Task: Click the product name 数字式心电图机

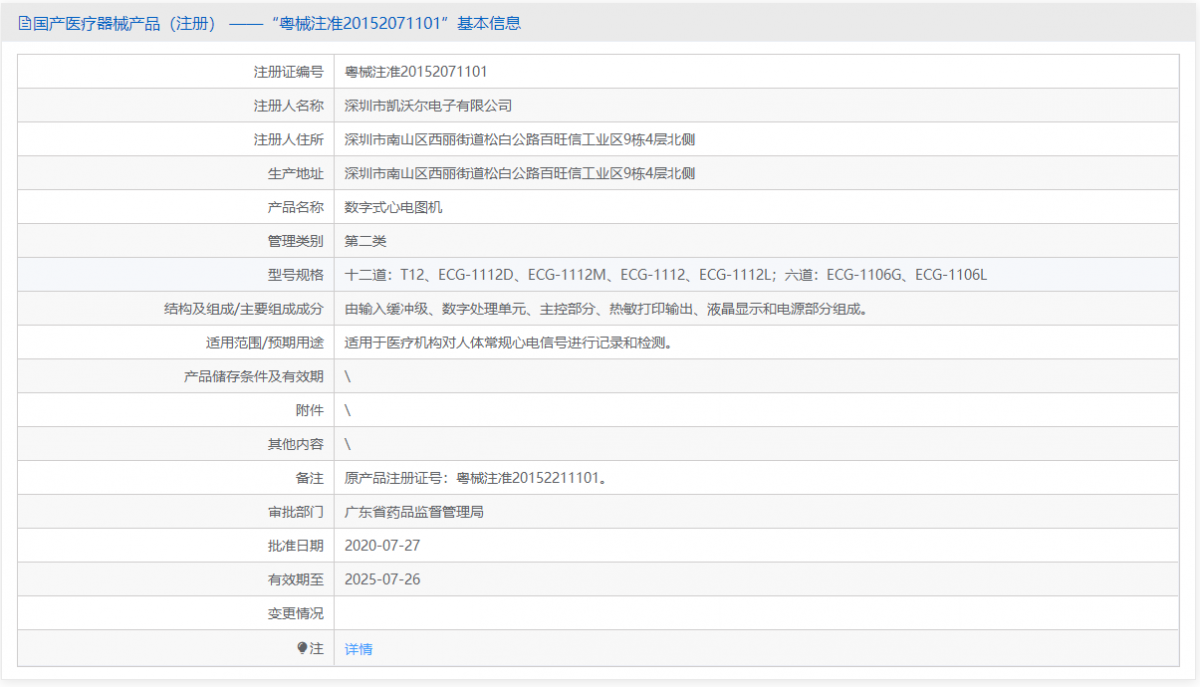Action: pos(394,208)
